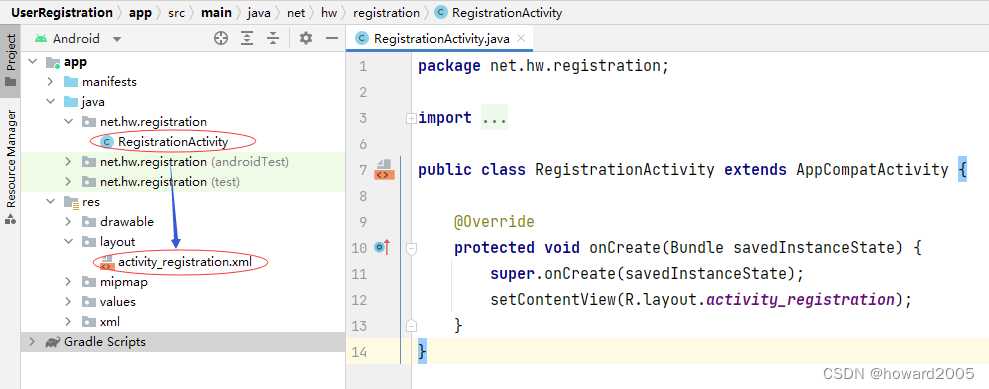Click the Select Opened File target icon

tap(221, 38)
